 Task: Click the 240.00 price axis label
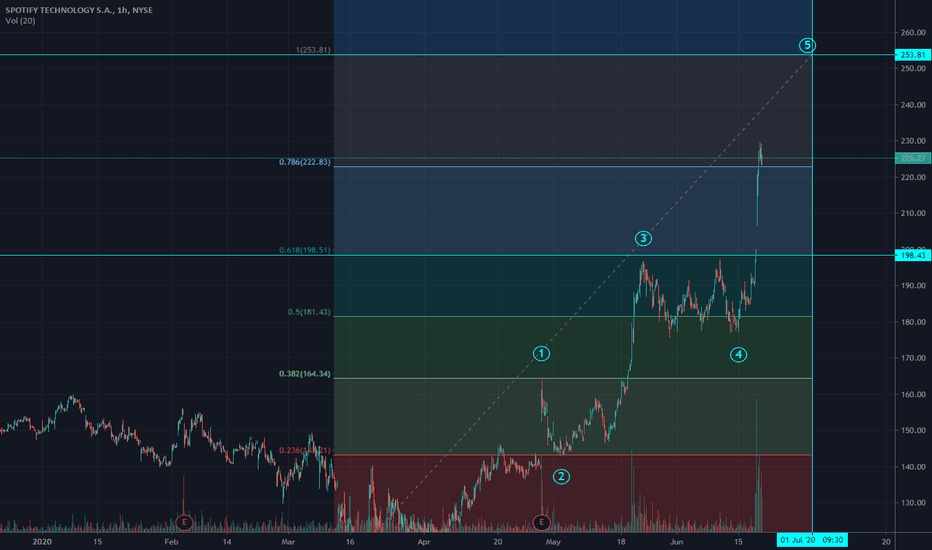[913, 105]
